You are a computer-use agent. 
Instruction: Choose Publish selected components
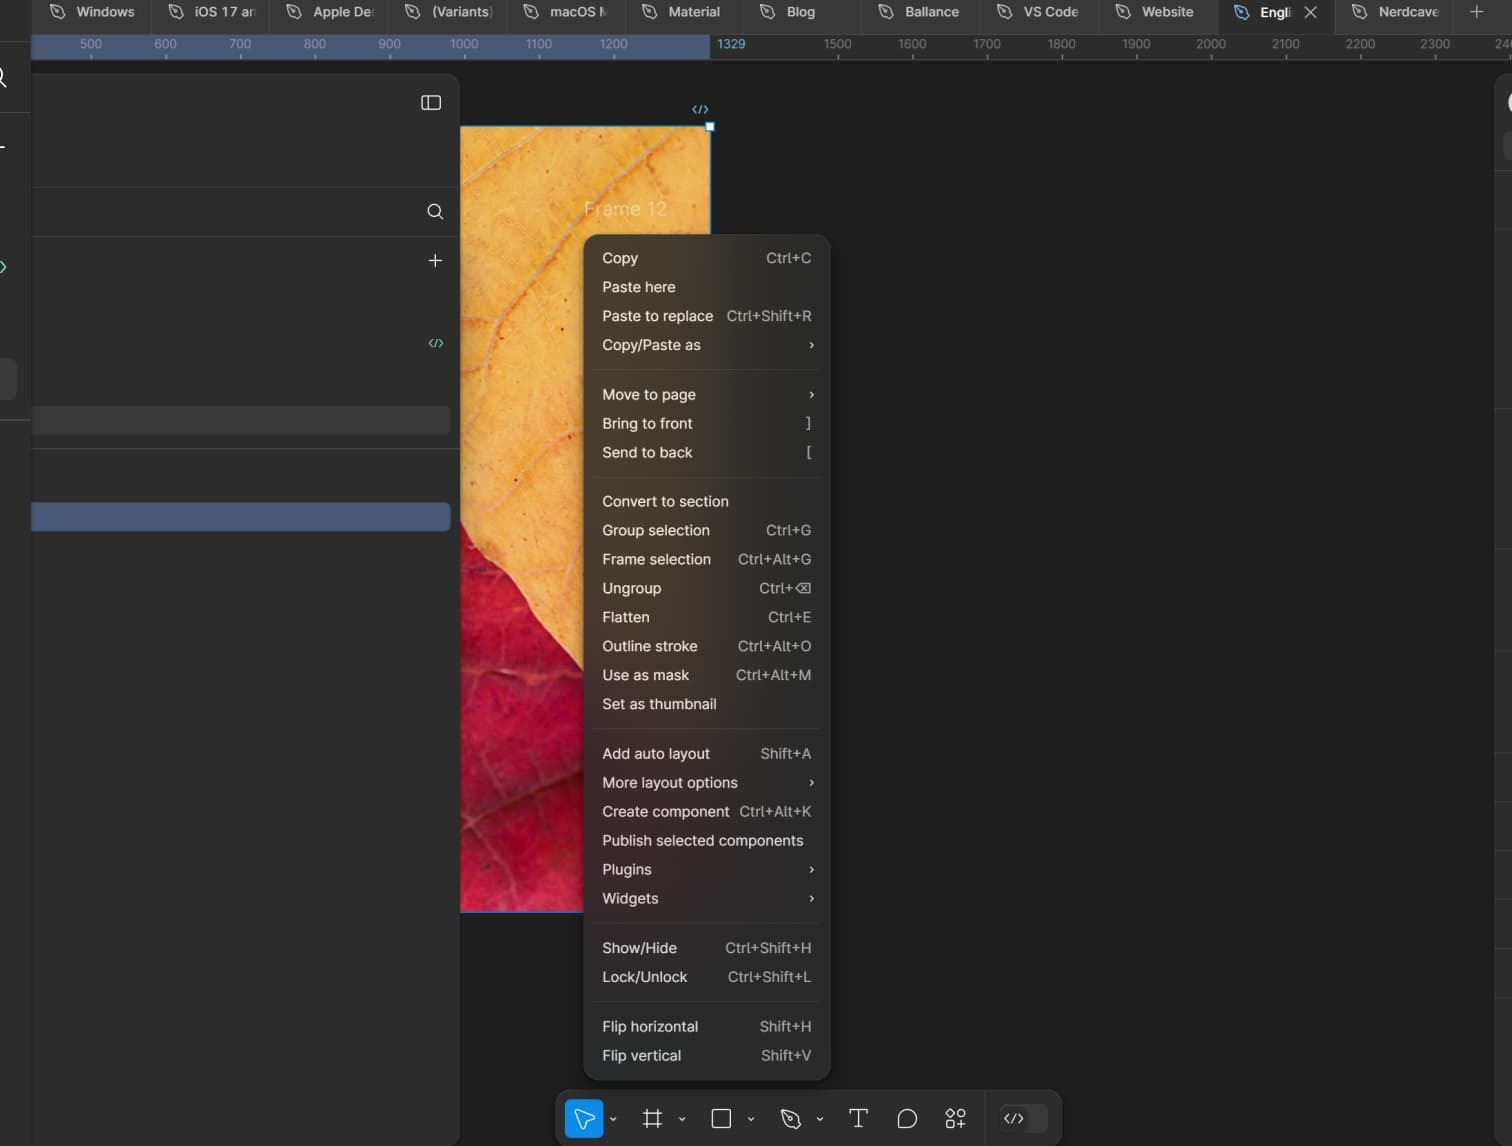706,840
